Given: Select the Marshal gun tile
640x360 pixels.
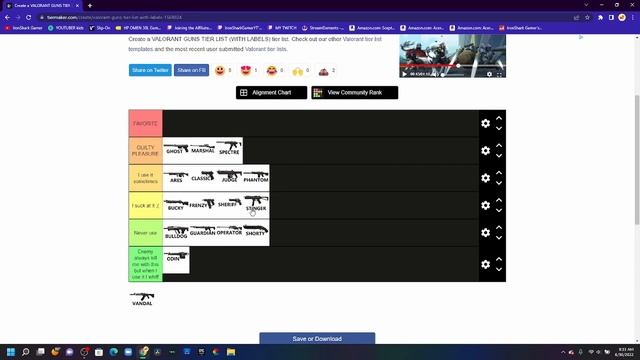Looking at the screenshot, I should point(203,151).
